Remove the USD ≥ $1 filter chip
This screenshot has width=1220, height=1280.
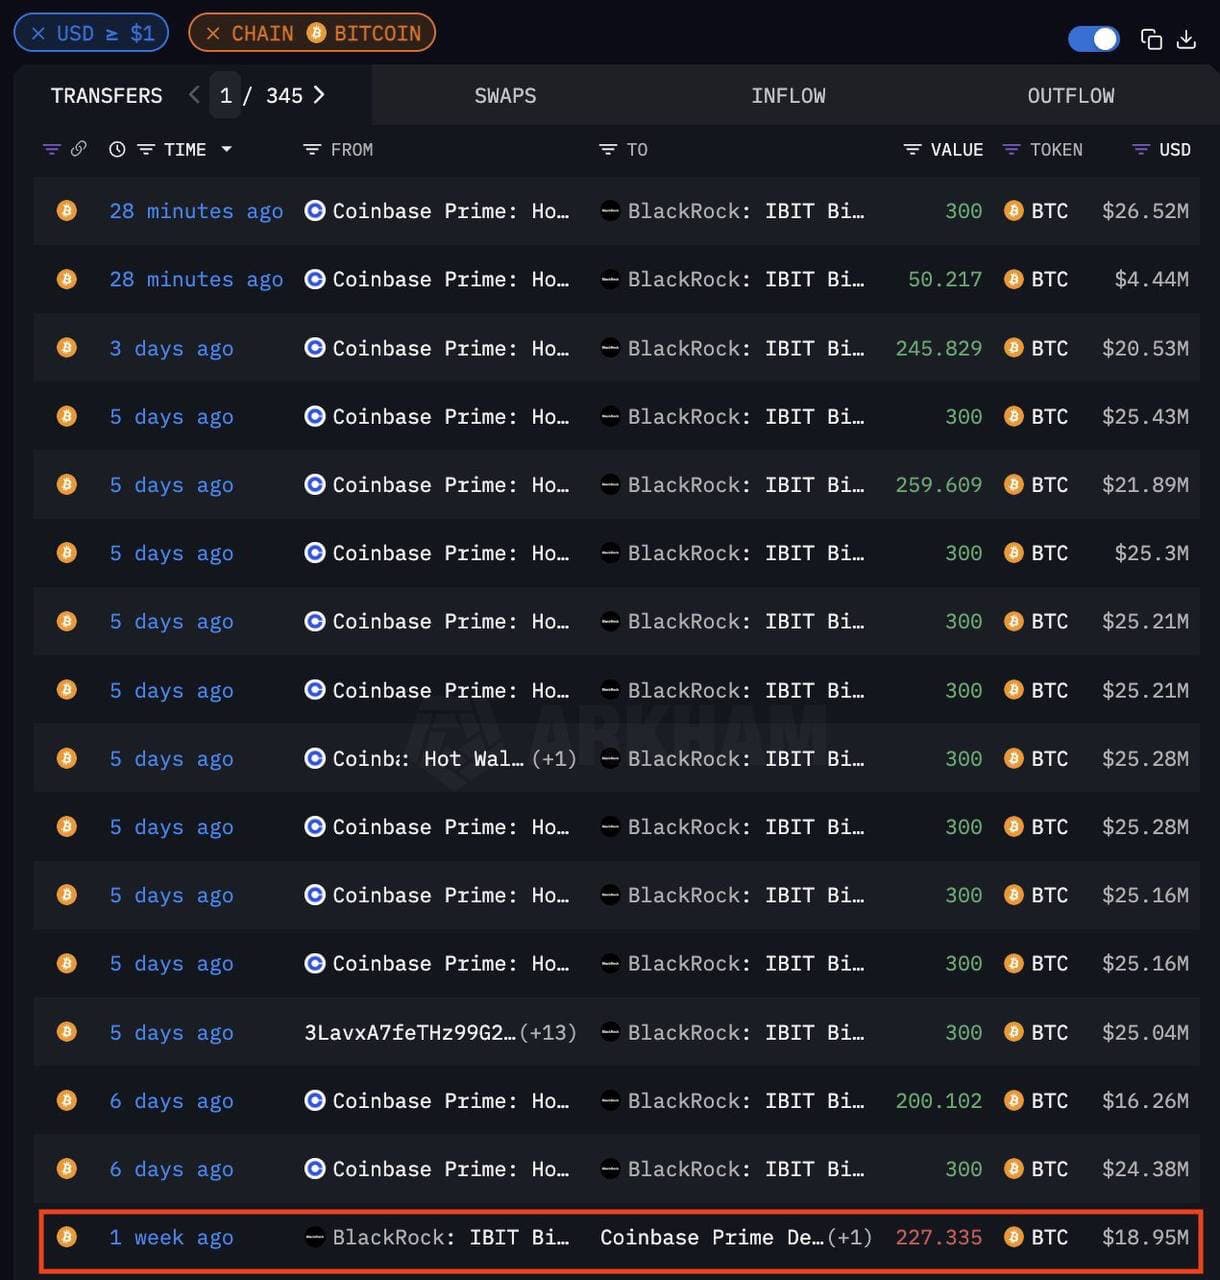point(38,33)
